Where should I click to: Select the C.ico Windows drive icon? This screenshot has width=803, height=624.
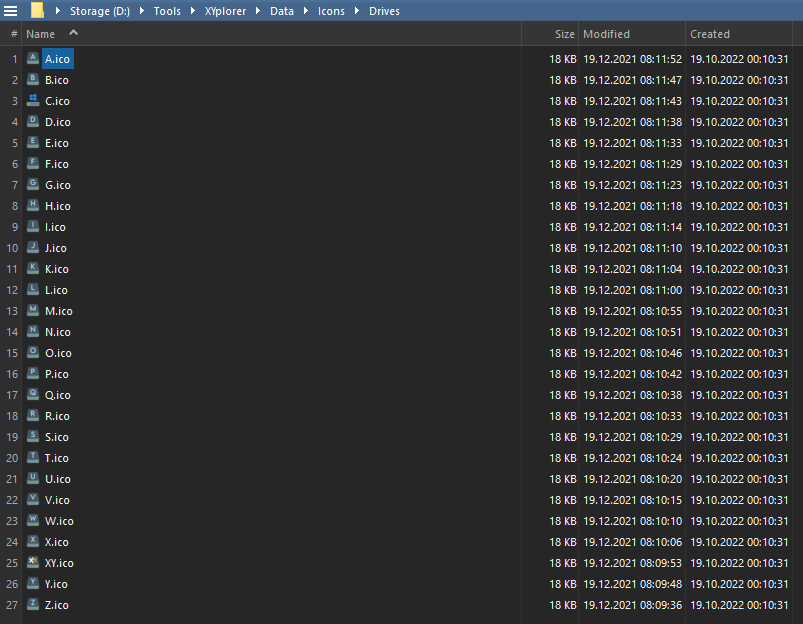click(33, 101)
